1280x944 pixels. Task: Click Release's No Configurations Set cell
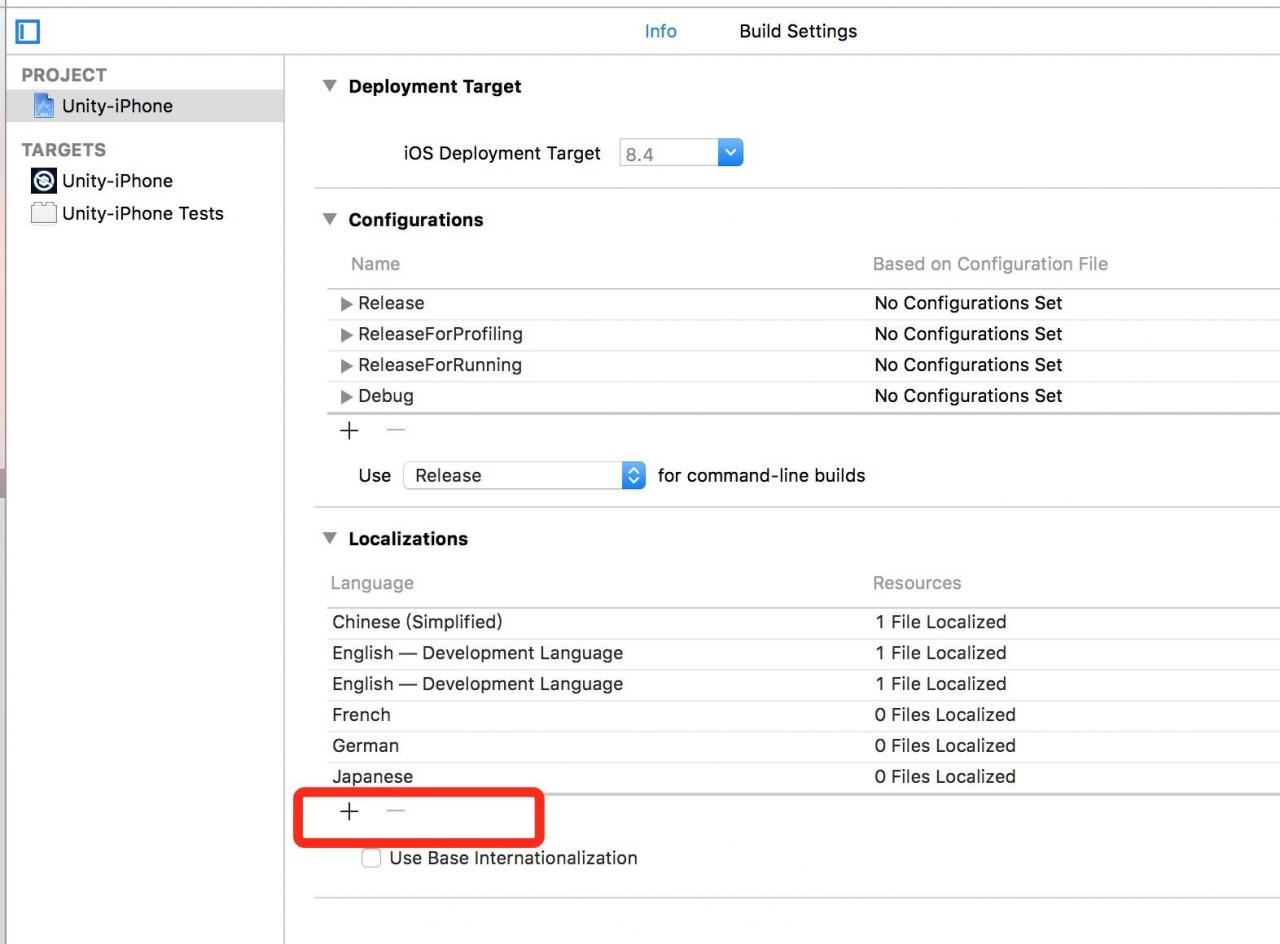[968, 303]
